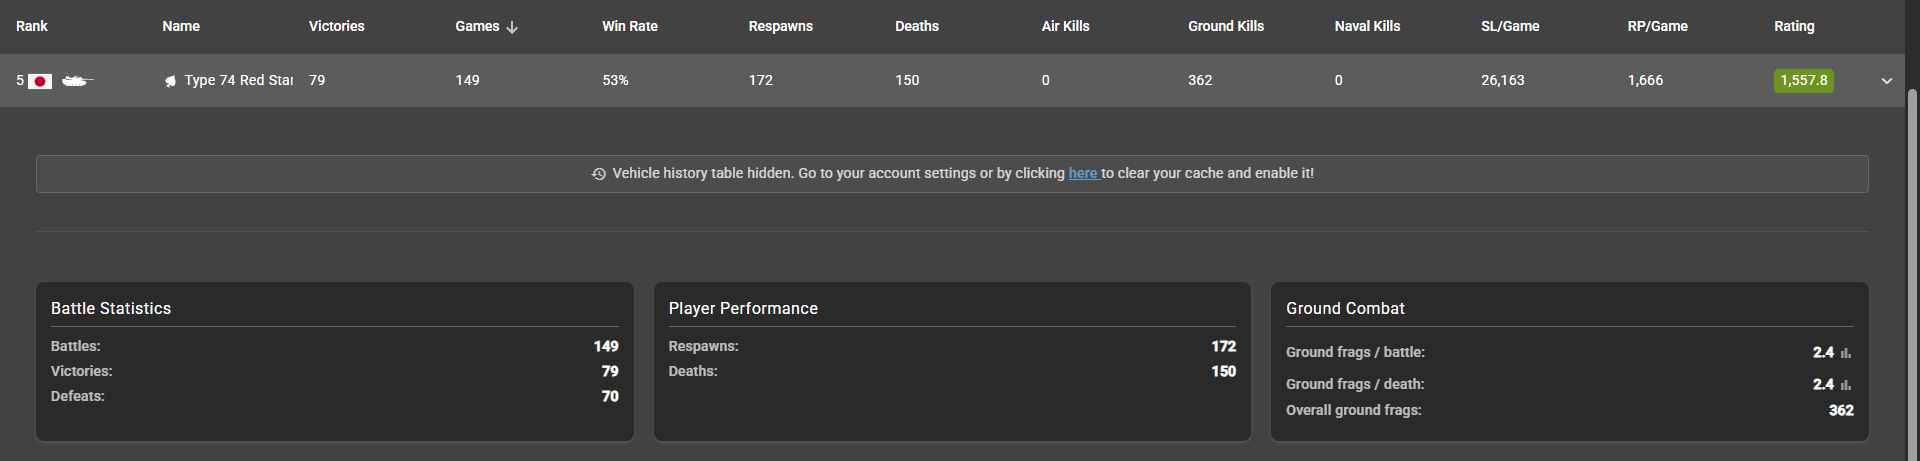Open chart icon for Ground frags / death
Image resolution: width=1920 pixels, height=461 pixels.
tap(1846, 385)
